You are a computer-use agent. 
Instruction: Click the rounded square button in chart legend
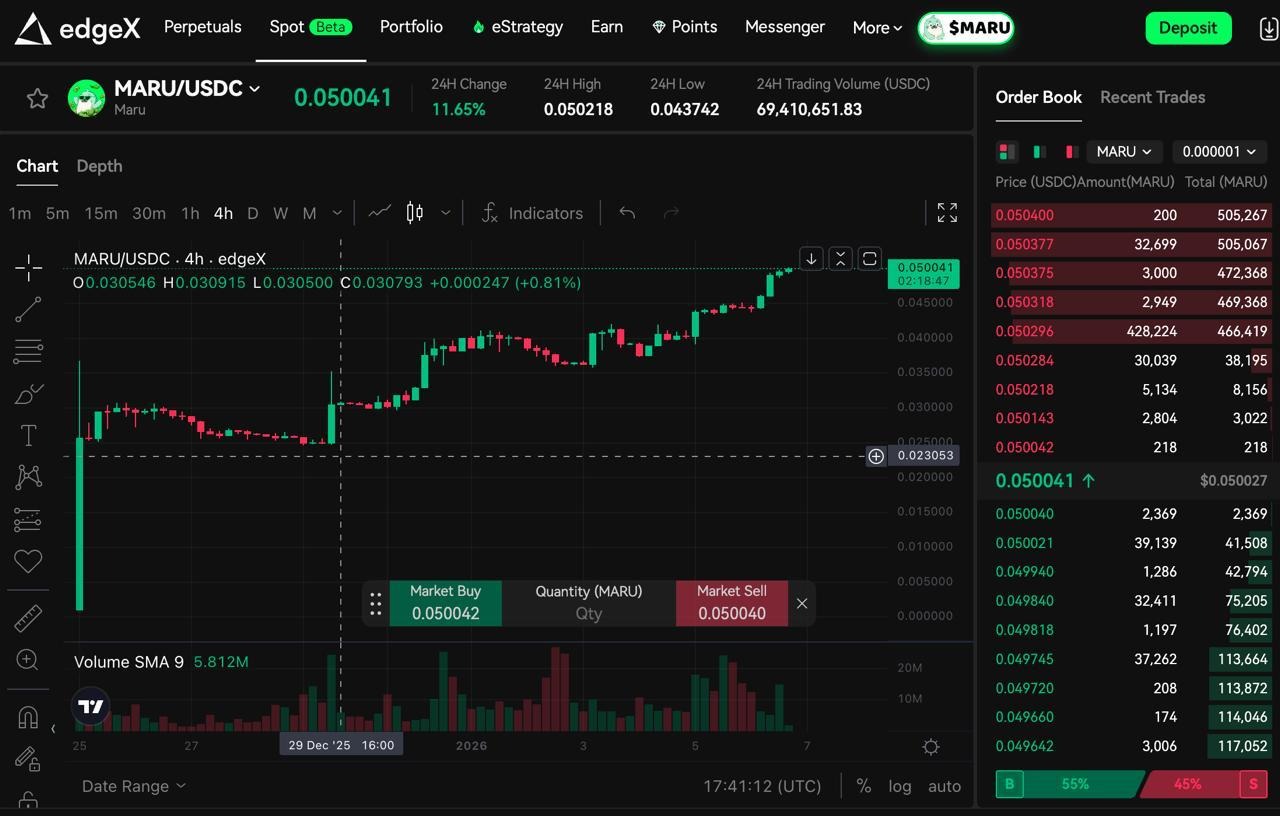[x=869, y=259]
